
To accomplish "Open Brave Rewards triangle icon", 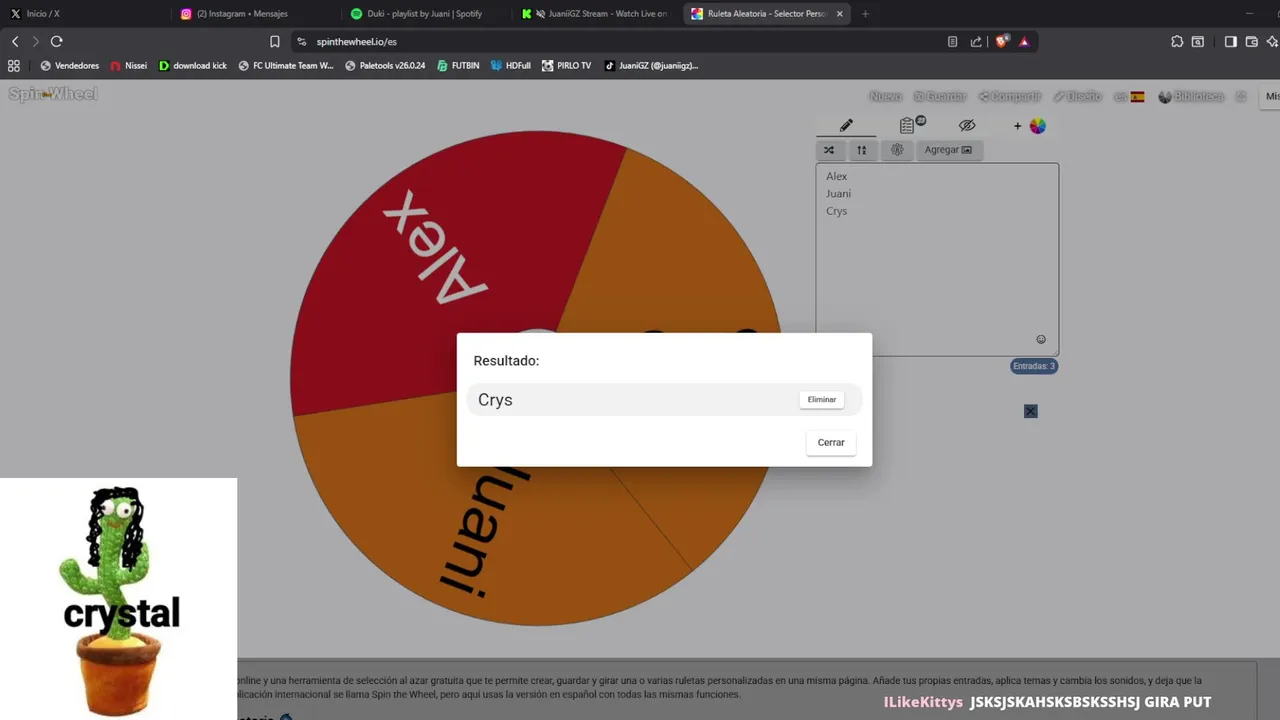I will (x=1024, y=42).
